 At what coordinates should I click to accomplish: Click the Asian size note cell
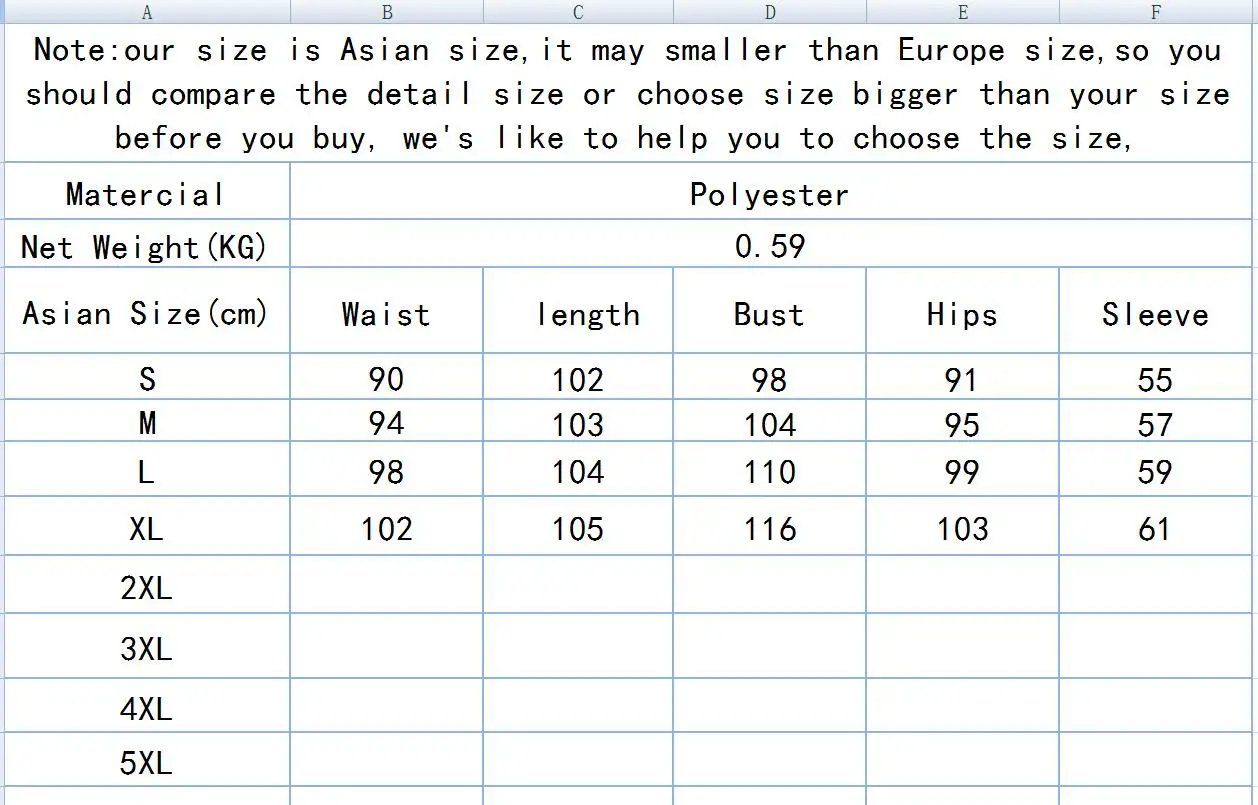(x=628, y=93)
